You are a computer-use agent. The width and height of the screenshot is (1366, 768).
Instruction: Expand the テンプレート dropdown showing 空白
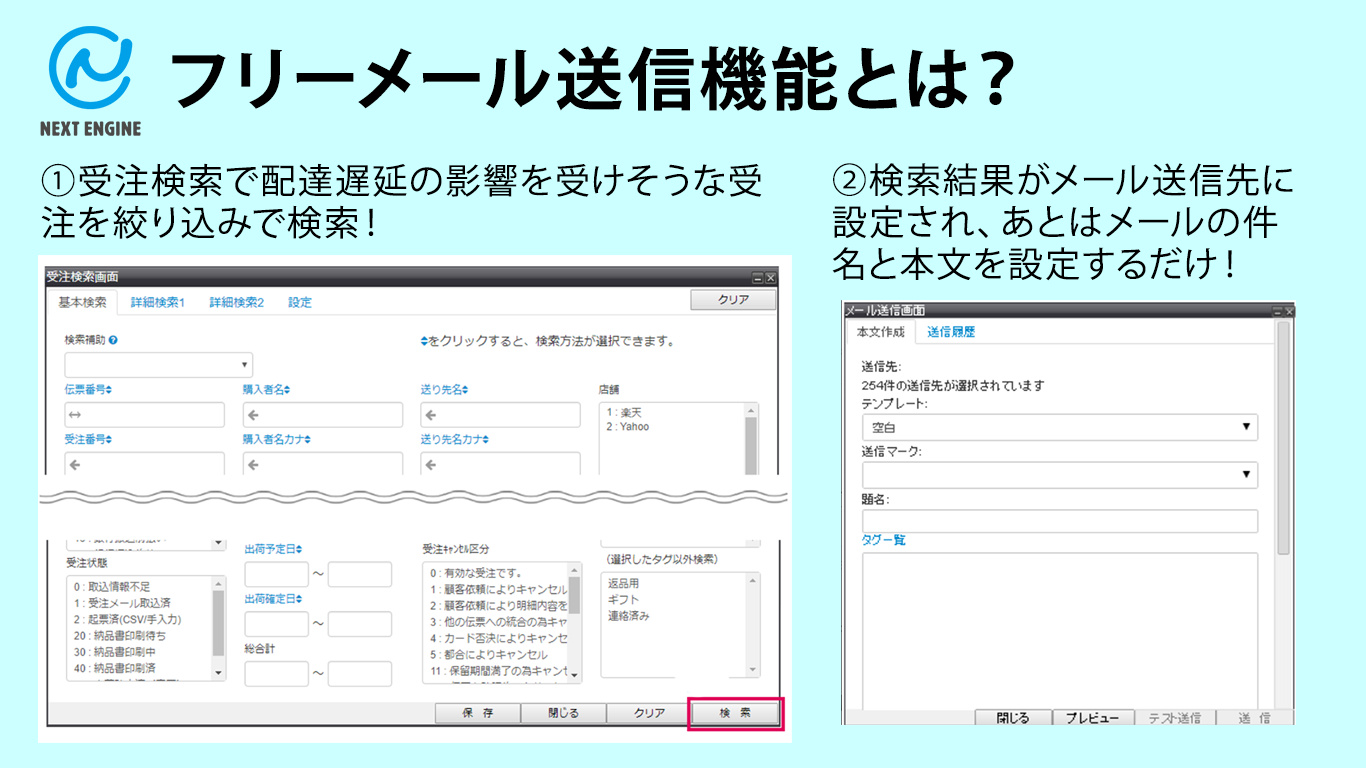pos(1059,427)
